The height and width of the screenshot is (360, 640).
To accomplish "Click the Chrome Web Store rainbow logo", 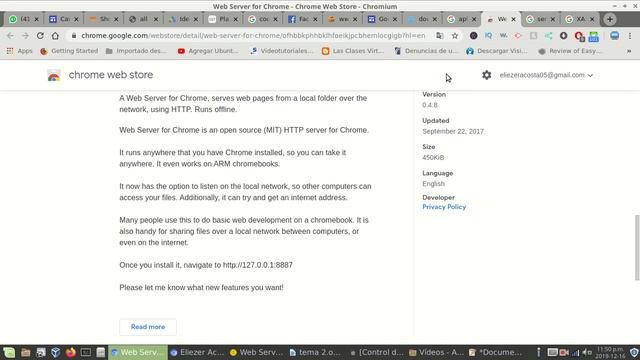I will 54,76.
